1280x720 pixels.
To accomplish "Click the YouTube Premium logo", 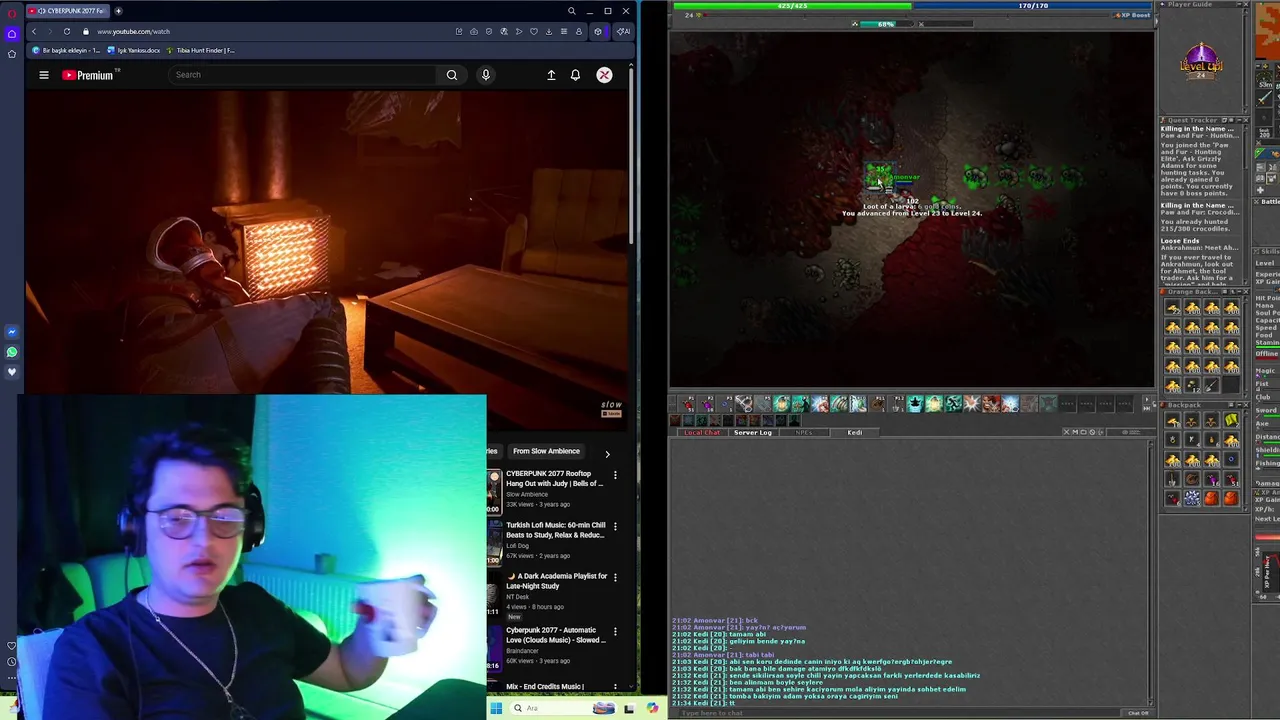I will 90,75.
